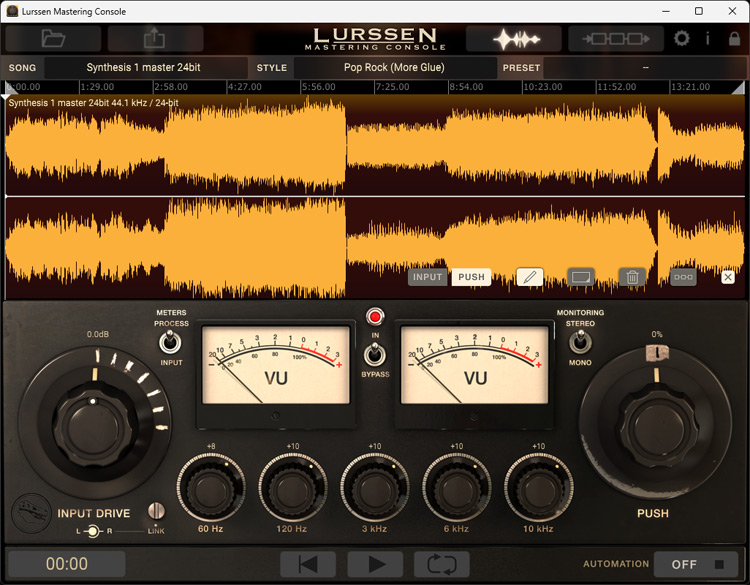The height and width of the screenshot is (585, 750).
Task: Open the SONG selector dropdown
Action: [x=145, y=67]
